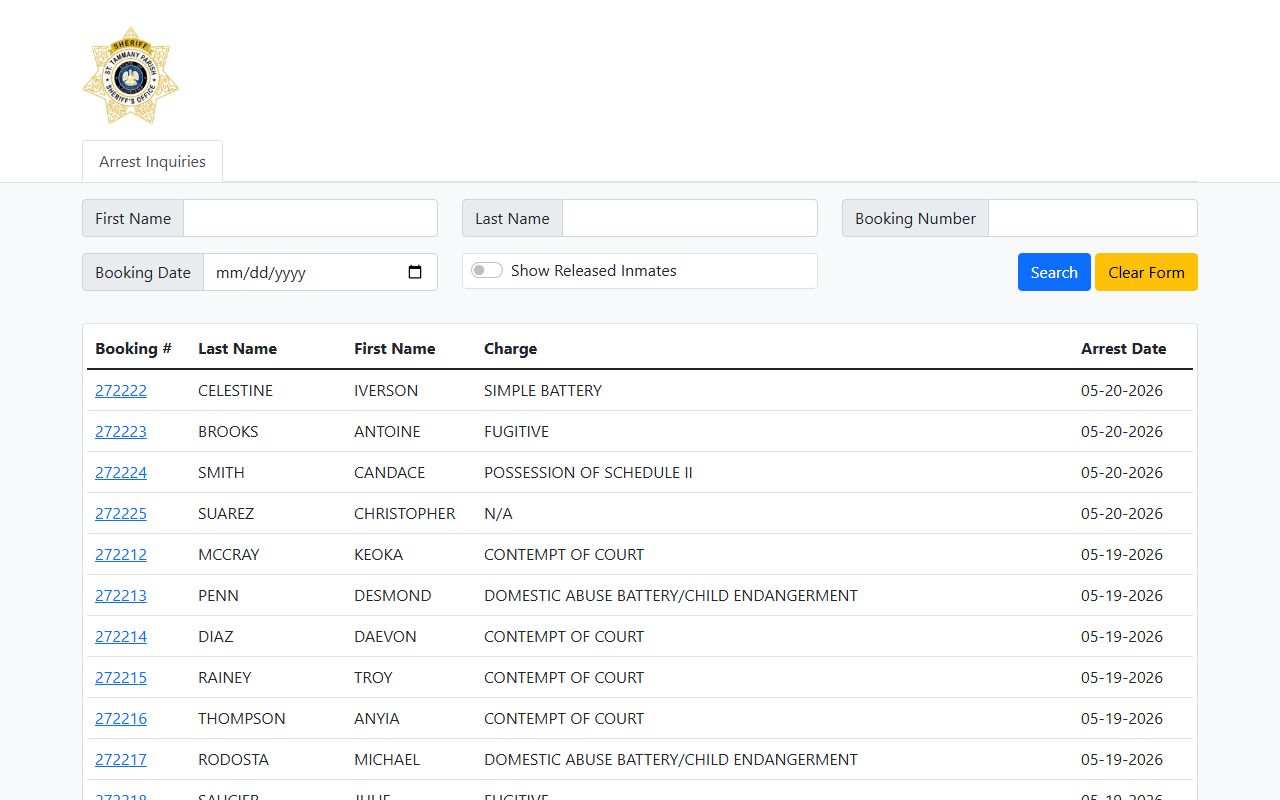Open booking number 272225 link

point(121,513)
